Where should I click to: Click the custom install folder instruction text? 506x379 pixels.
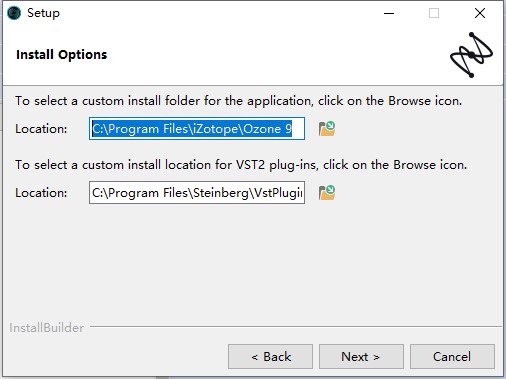coord(239,101)
